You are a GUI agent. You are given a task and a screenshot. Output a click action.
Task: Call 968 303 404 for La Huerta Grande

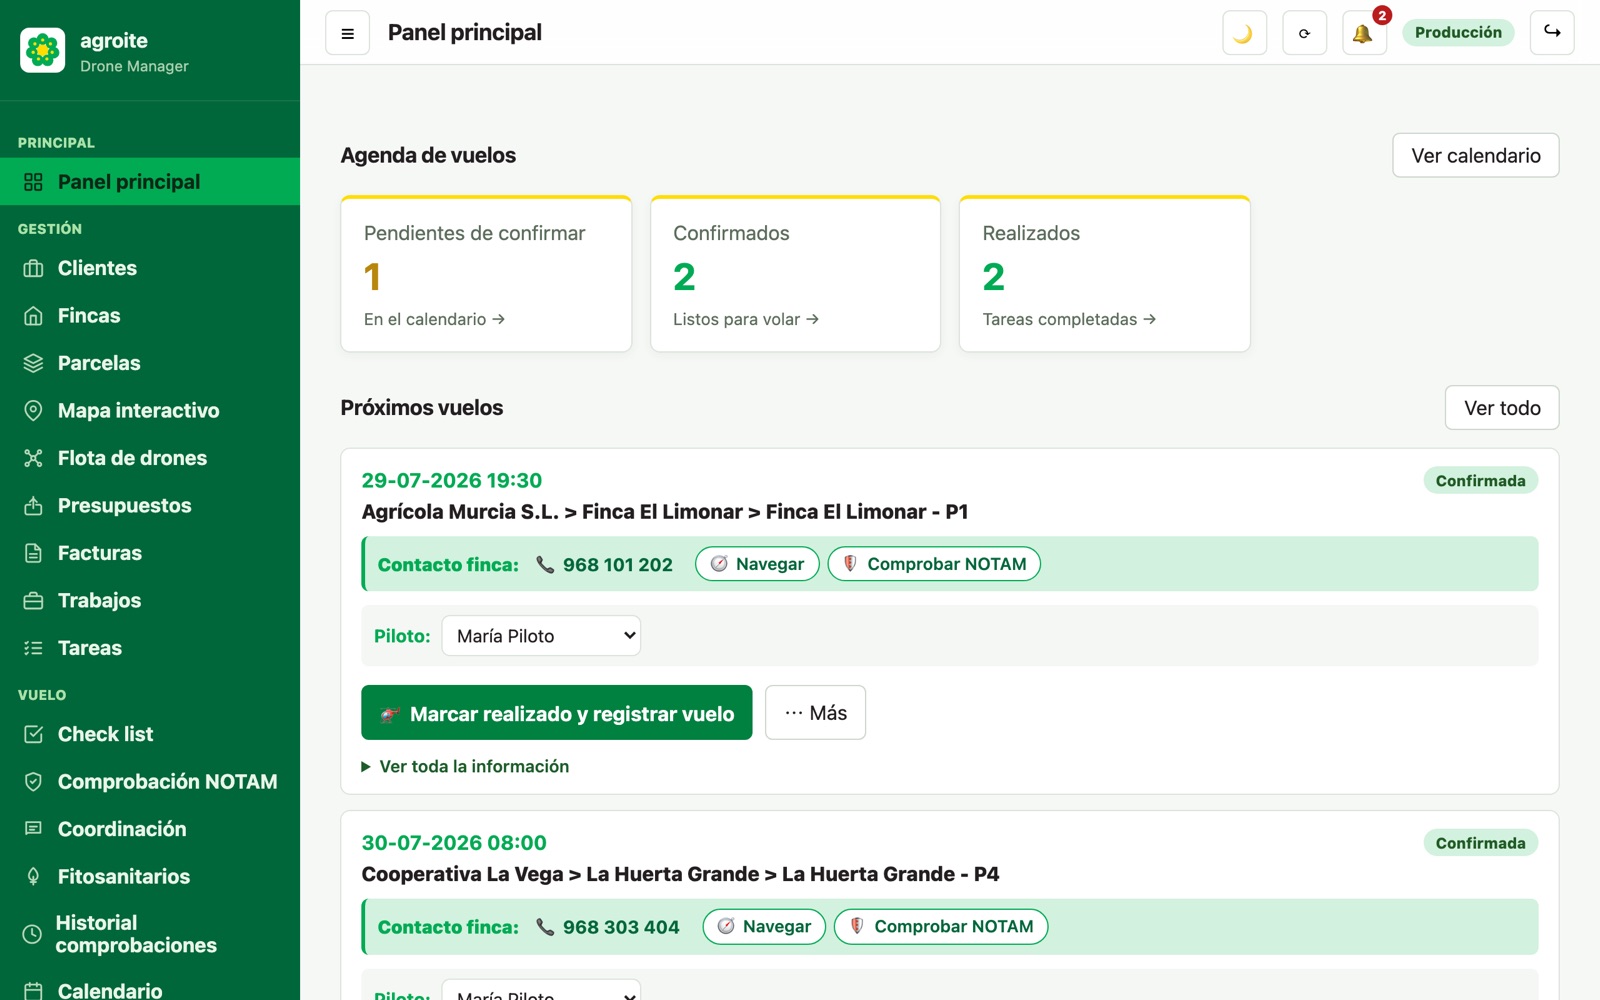coord(607,927)
